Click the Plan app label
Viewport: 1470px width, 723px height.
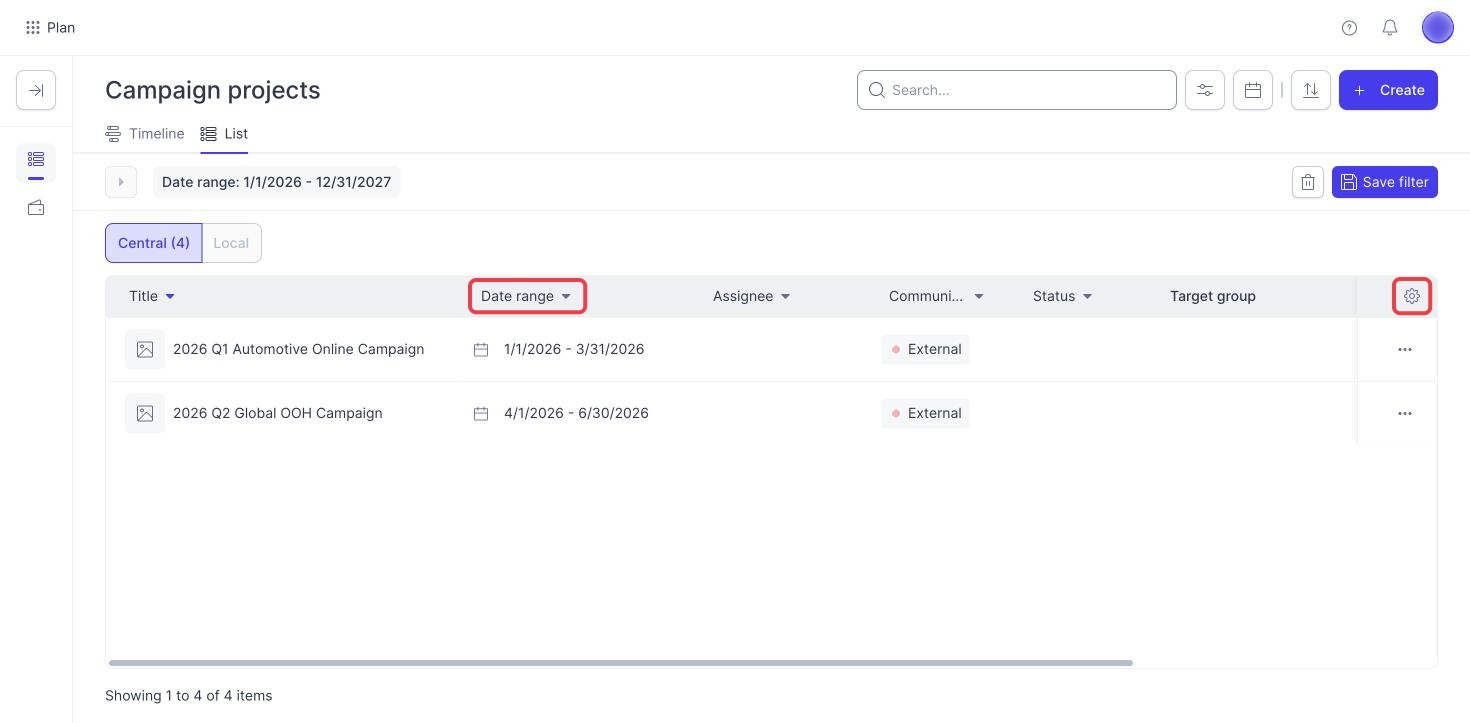[x=61, y=28]
